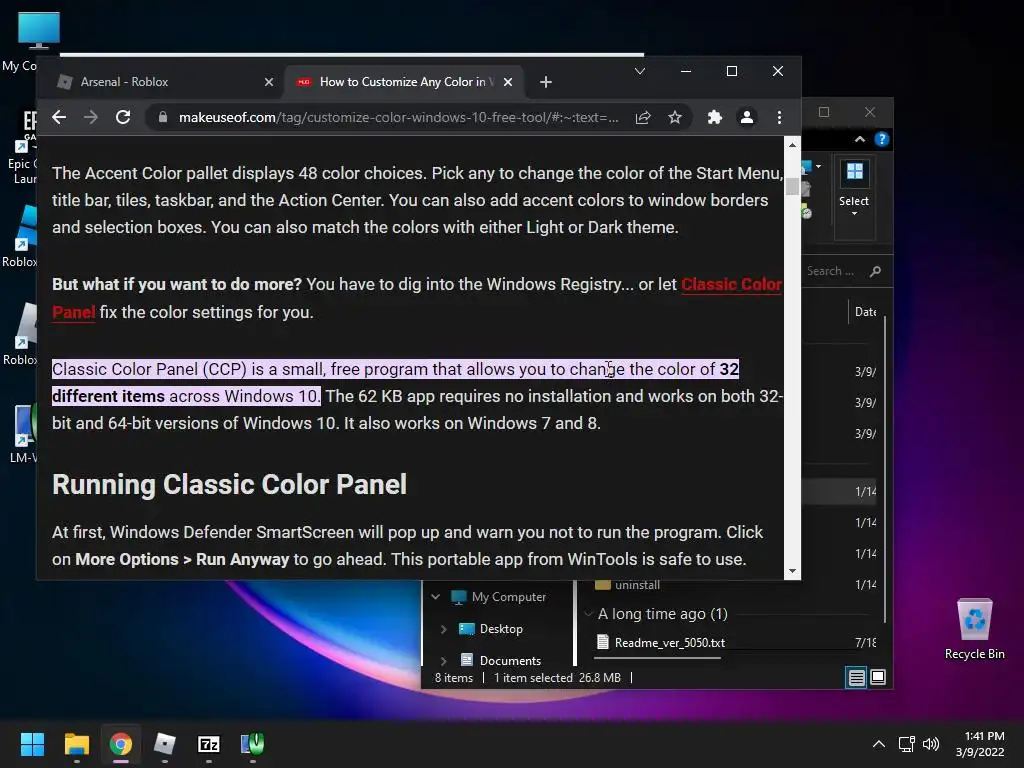The width and height of the screenshot is (1024, 768).
Task: Click the page scrollbar down arrow
Action: tap(792, 571)
